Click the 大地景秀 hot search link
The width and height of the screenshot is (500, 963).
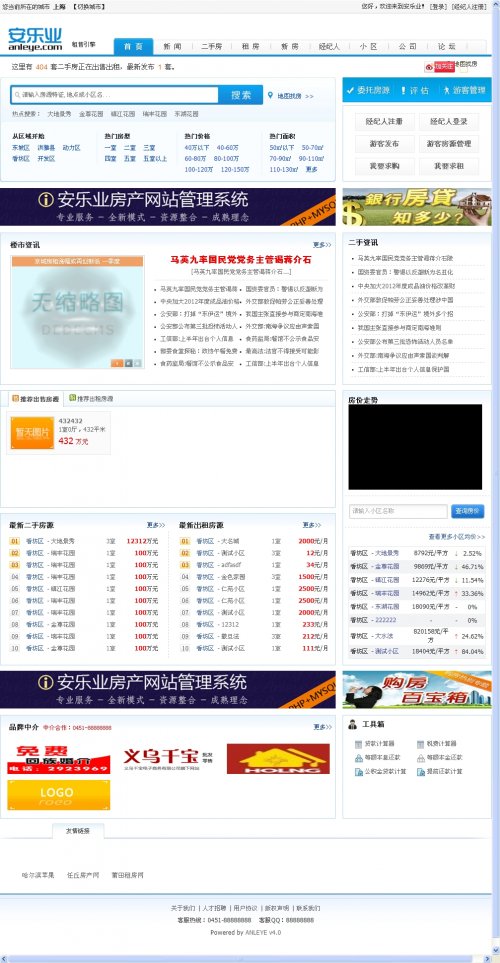point(60,114)
